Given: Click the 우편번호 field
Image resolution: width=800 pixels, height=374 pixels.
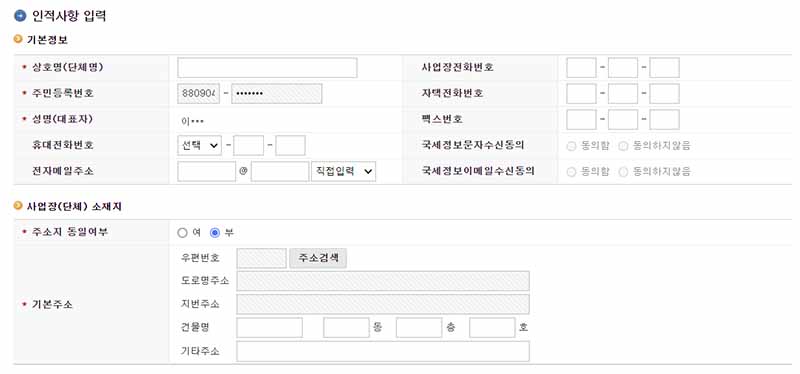Looking at the screenshot, I should coord(262,258).
